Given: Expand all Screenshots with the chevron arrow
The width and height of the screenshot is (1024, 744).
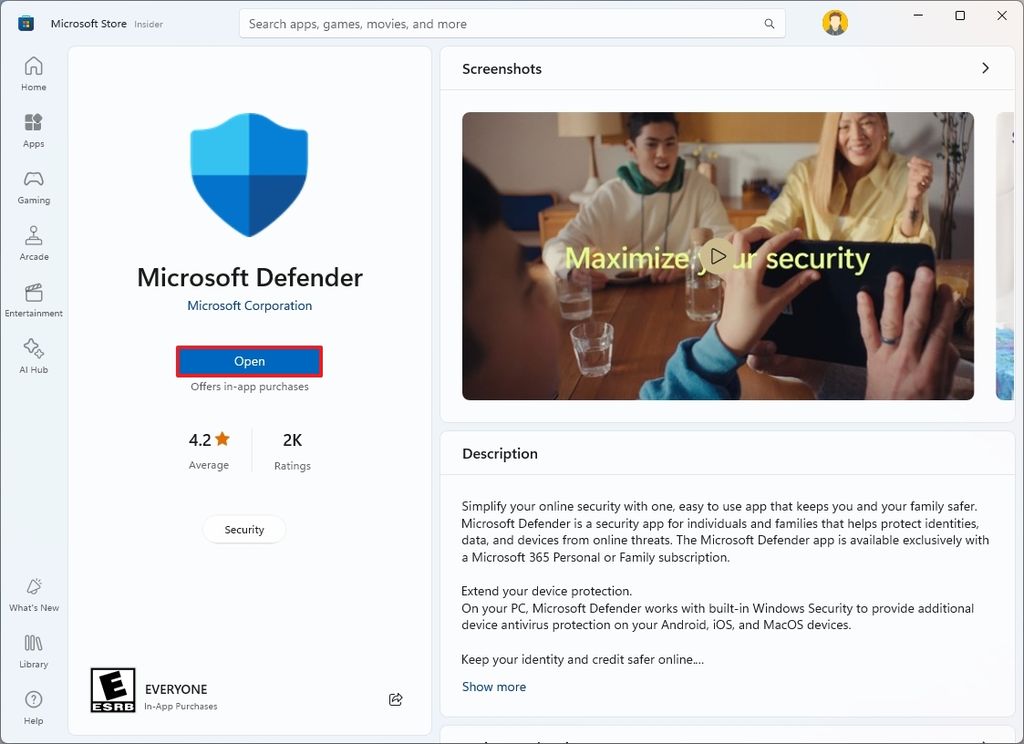Looking at the screenshot, I should point(985,68).
